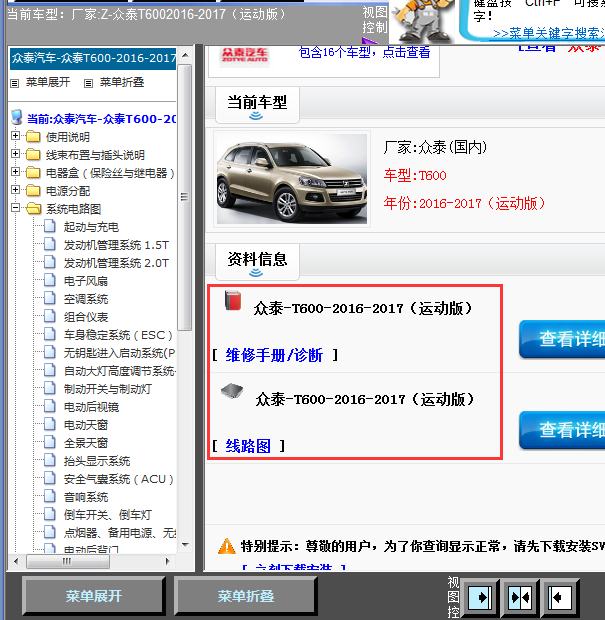Click the page icon beside 电动后视镜
This screenshot has height=620, width=605.
point(49,406)
